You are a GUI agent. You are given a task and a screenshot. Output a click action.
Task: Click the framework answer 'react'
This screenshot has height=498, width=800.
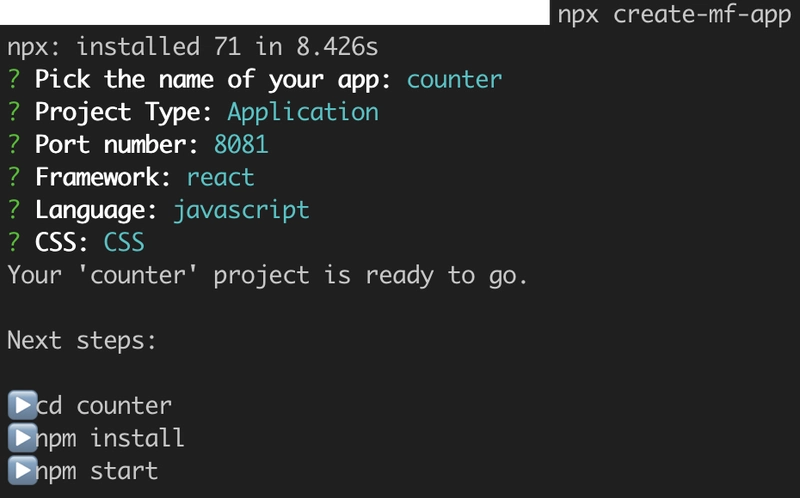[220, 178]
